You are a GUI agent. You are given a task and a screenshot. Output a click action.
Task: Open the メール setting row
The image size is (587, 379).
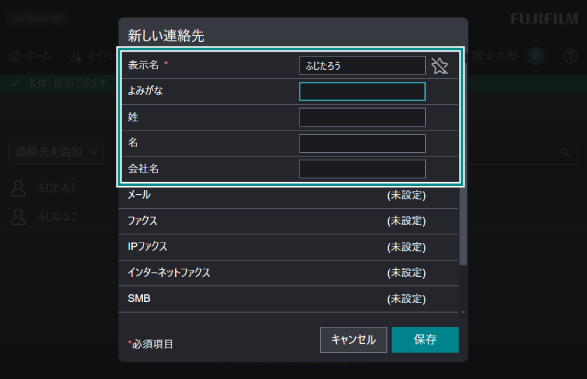(288, 195)
